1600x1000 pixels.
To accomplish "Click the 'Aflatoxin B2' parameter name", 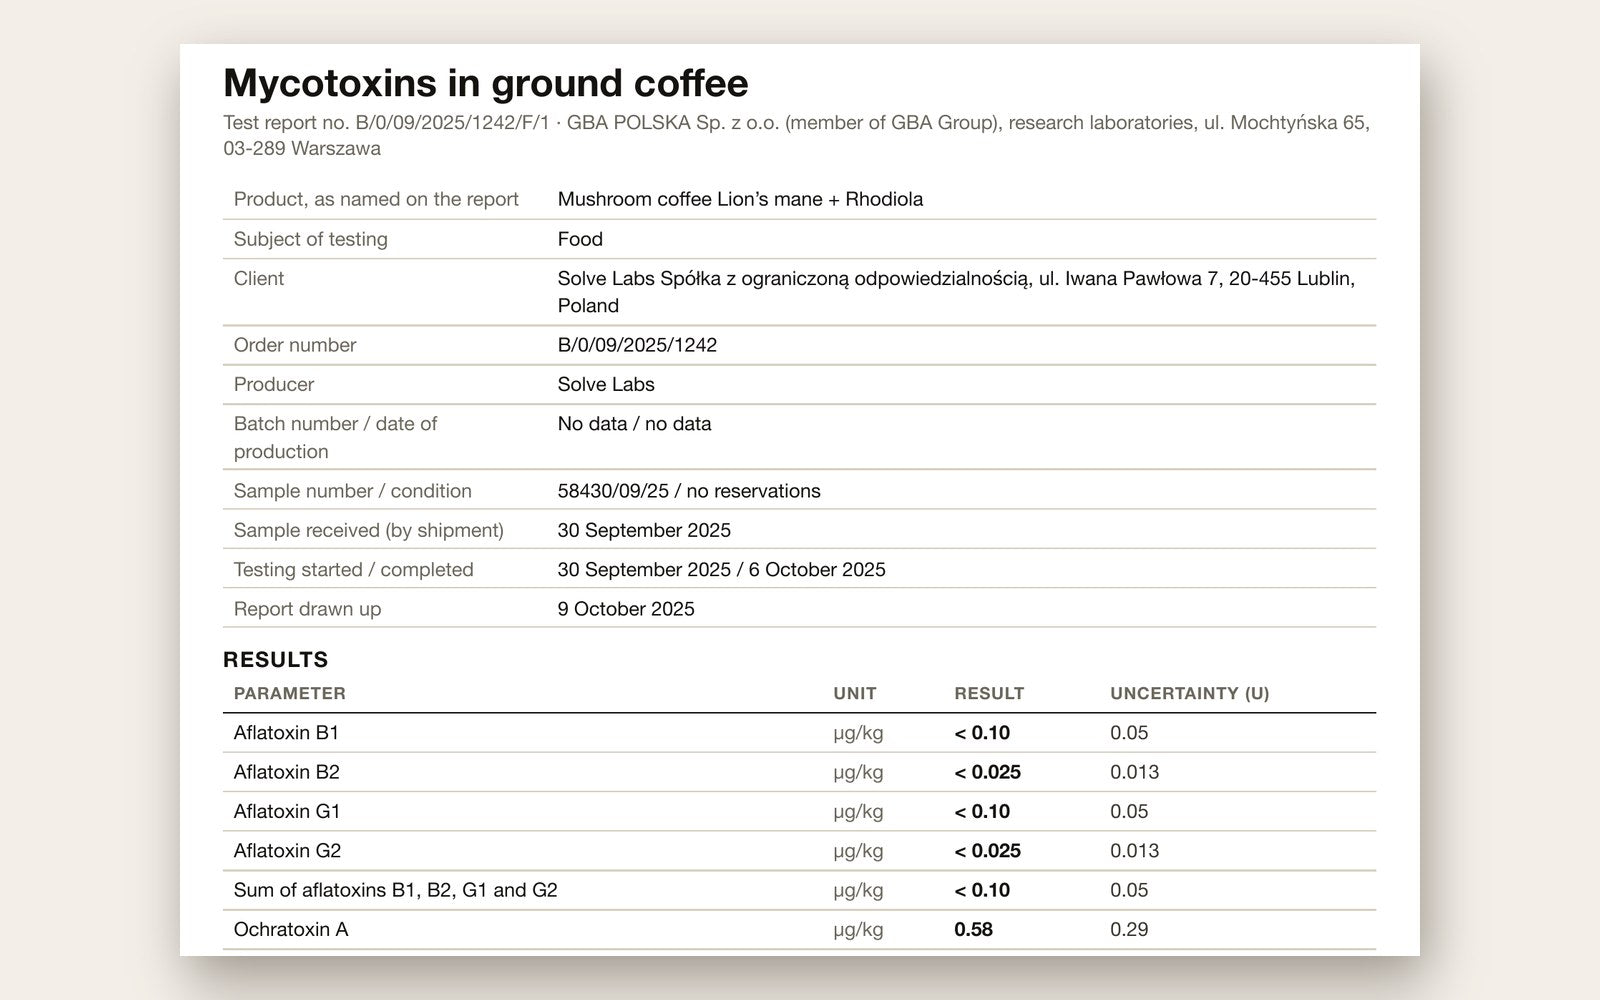I will click(x=286, y=772).
